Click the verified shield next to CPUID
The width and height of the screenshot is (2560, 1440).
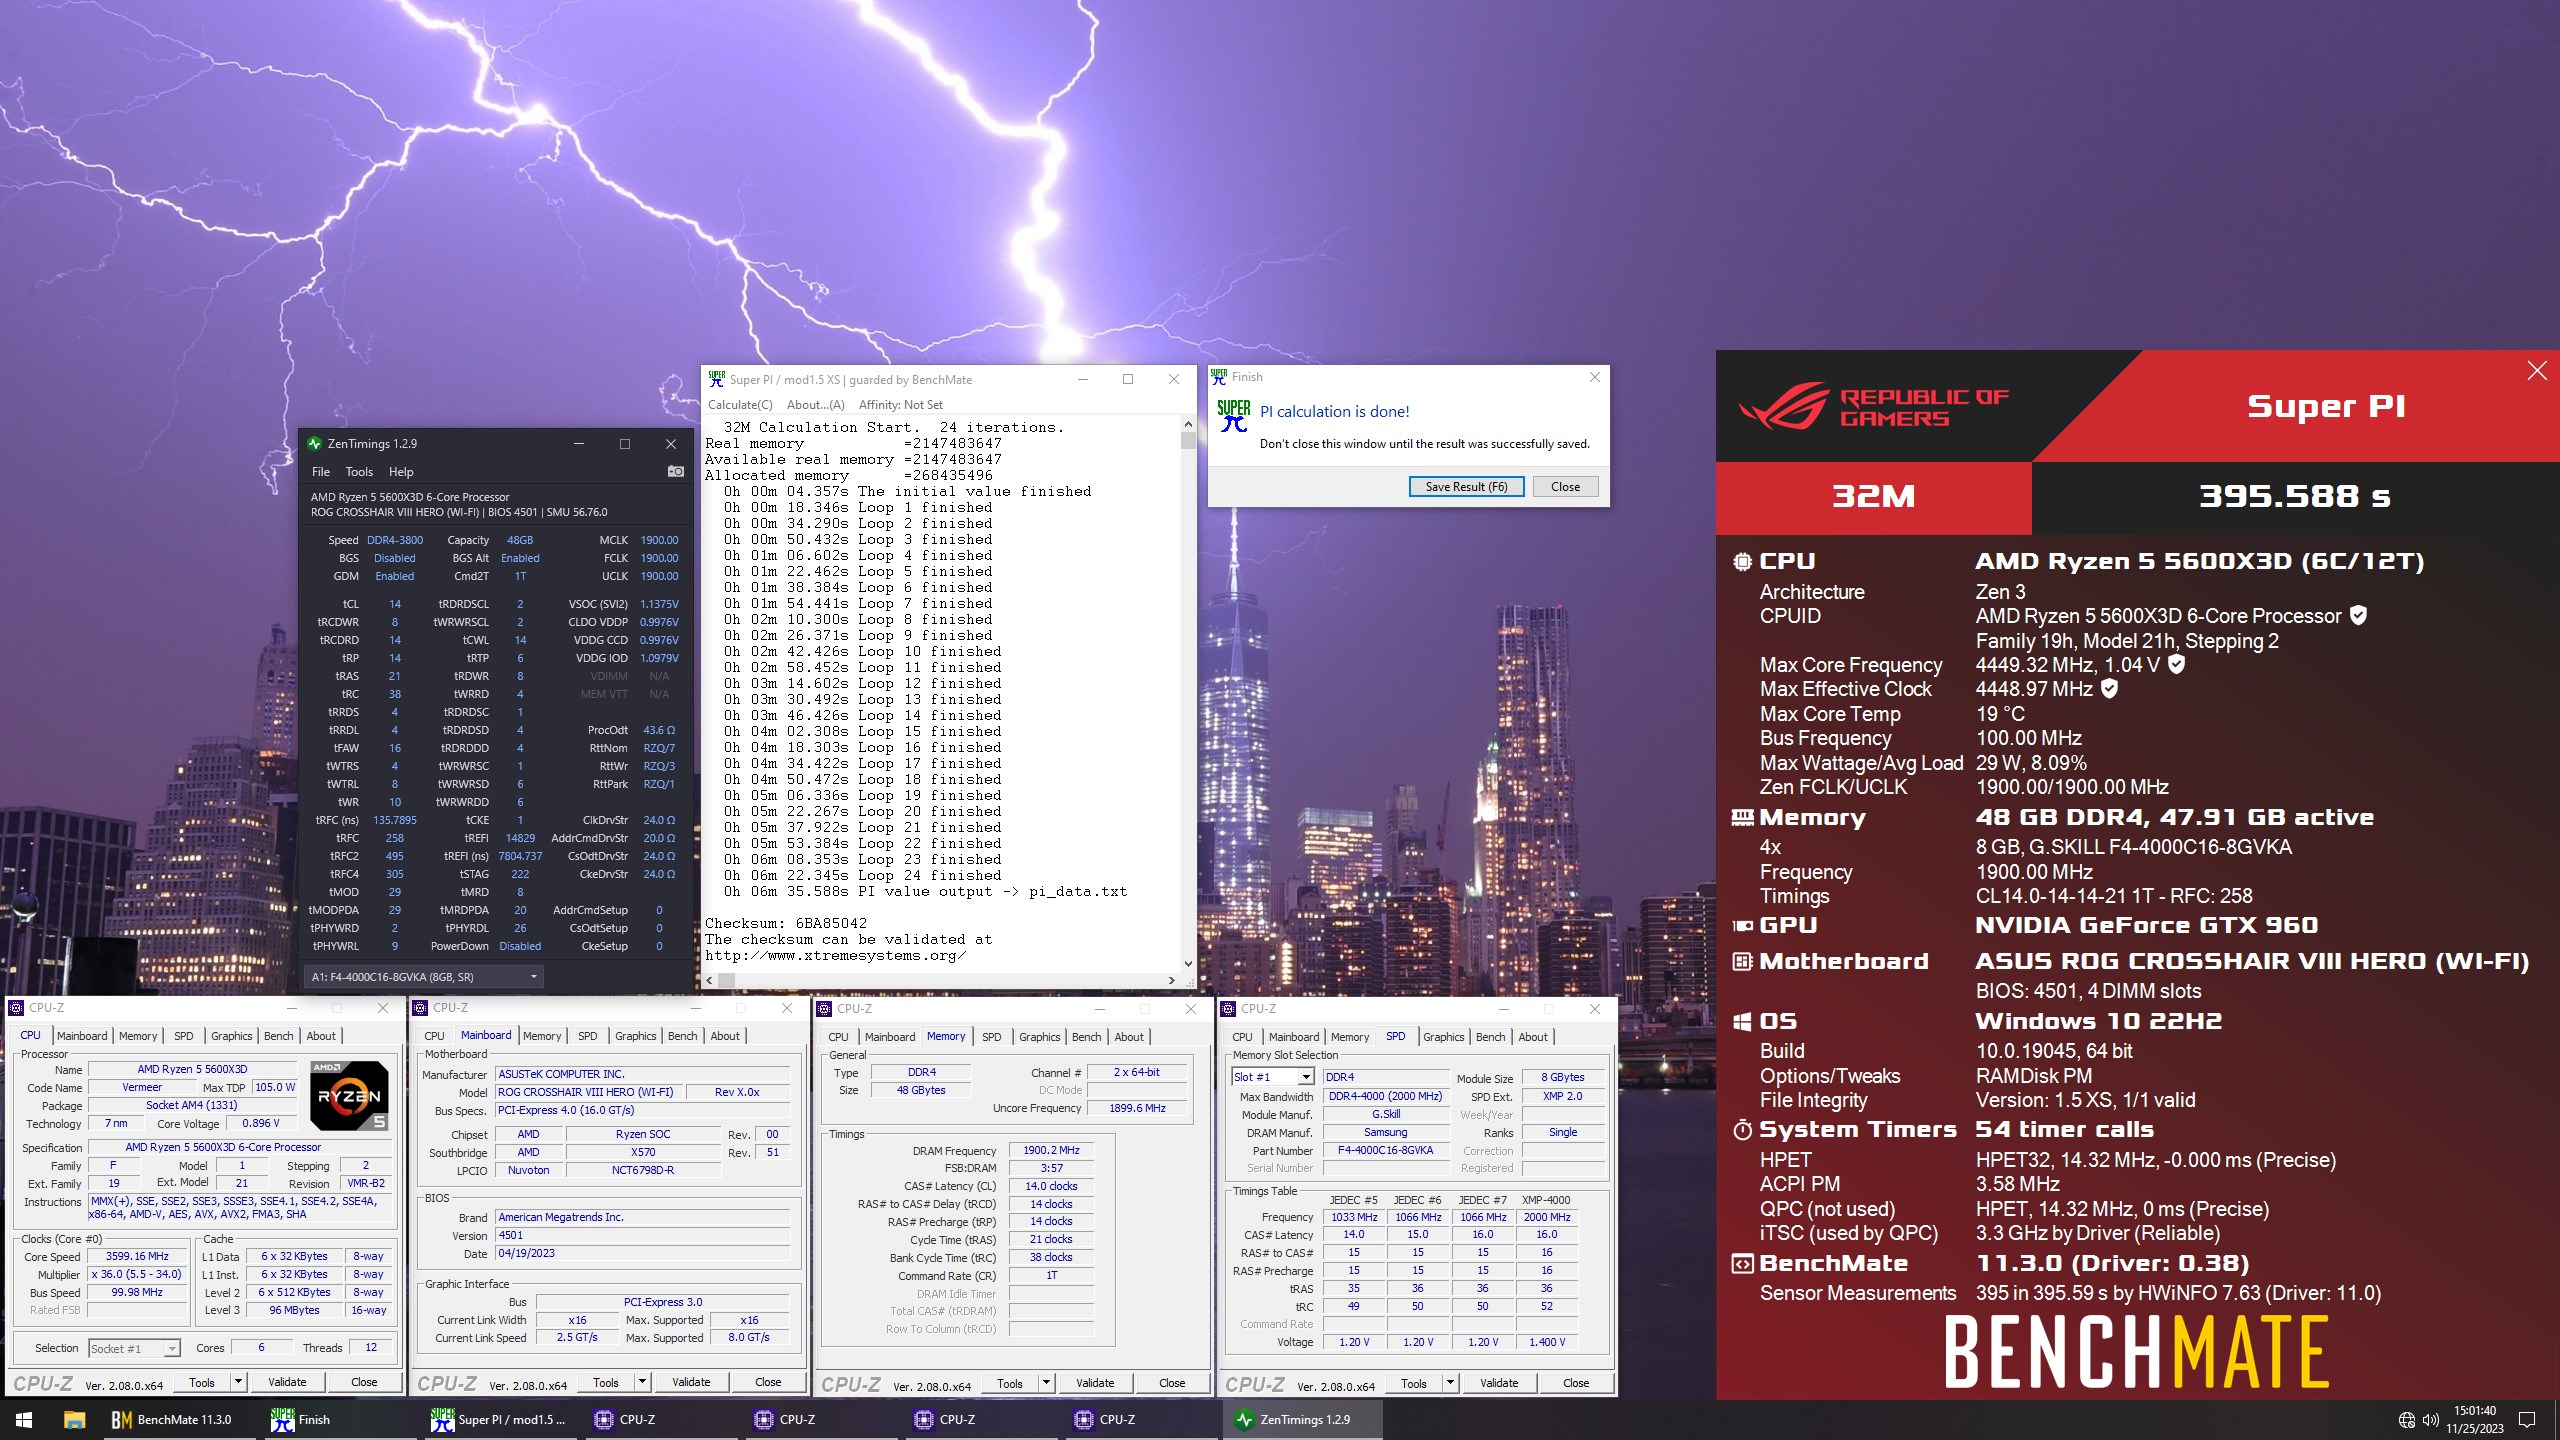click(2358, 615)
